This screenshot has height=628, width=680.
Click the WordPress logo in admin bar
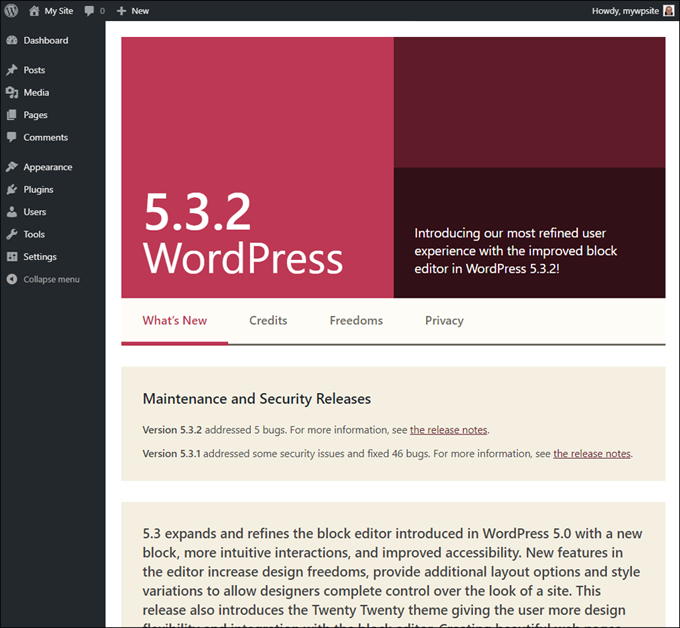11,10
